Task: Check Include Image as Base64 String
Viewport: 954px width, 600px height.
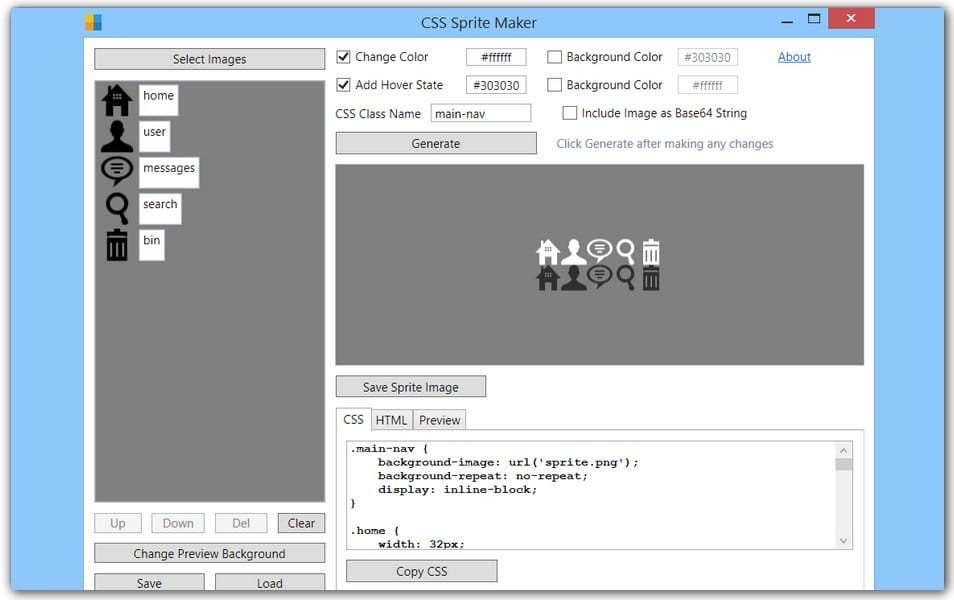Action: (570, 113)
